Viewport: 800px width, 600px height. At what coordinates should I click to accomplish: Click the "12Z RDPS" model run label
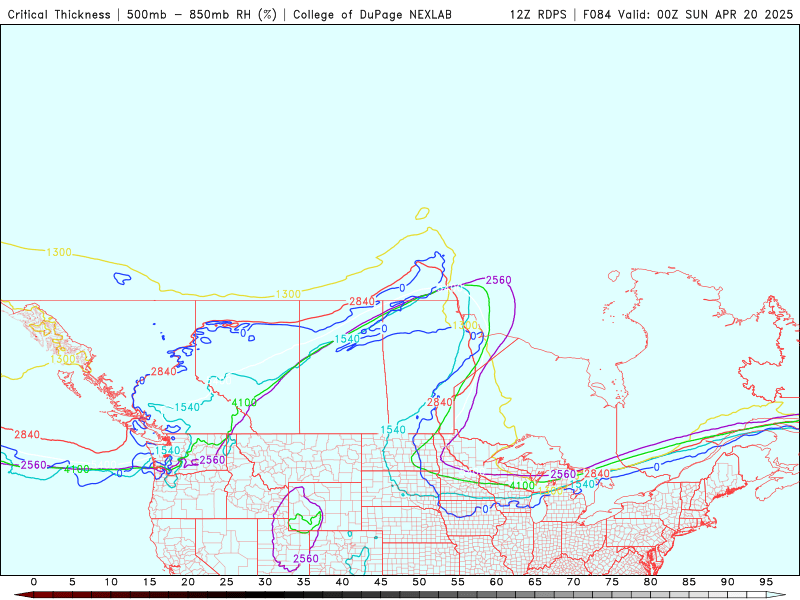[x=538, y=14]
